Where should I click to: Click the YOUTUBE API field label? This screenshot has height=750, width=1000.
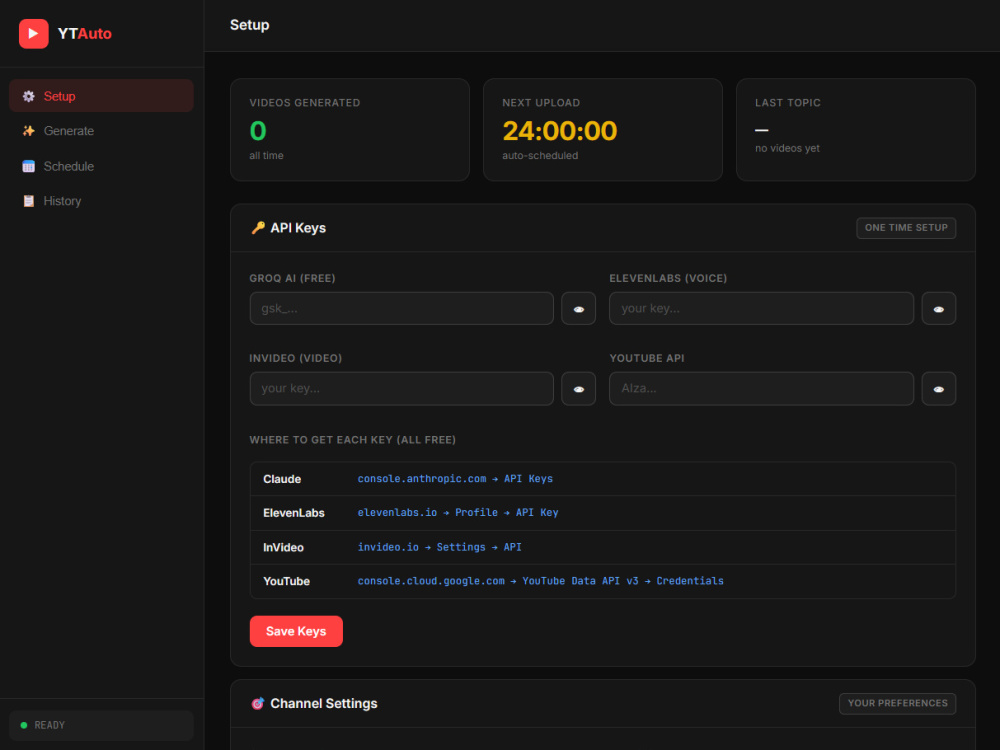[647, 358]
